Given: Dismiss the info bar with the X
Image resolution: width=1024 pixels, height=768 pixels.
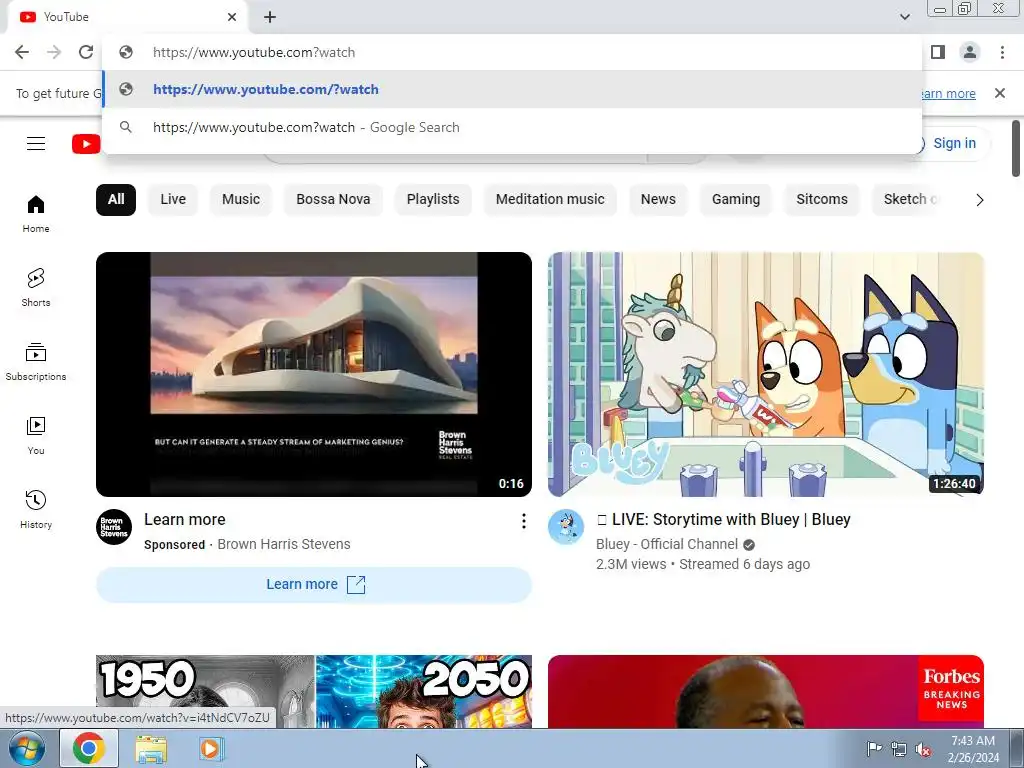Looking at the screenshot, I should pos(999,93).
